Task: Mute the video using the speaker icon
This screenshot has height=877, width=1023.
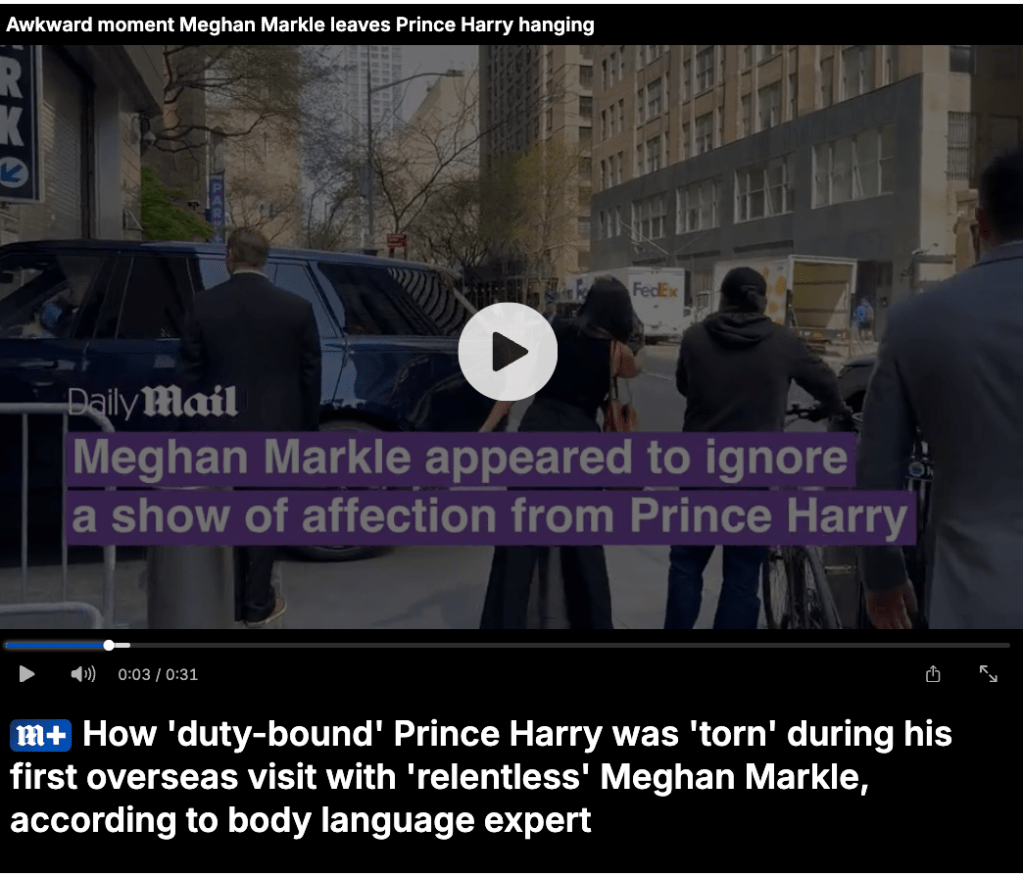Action: [83, 673]
